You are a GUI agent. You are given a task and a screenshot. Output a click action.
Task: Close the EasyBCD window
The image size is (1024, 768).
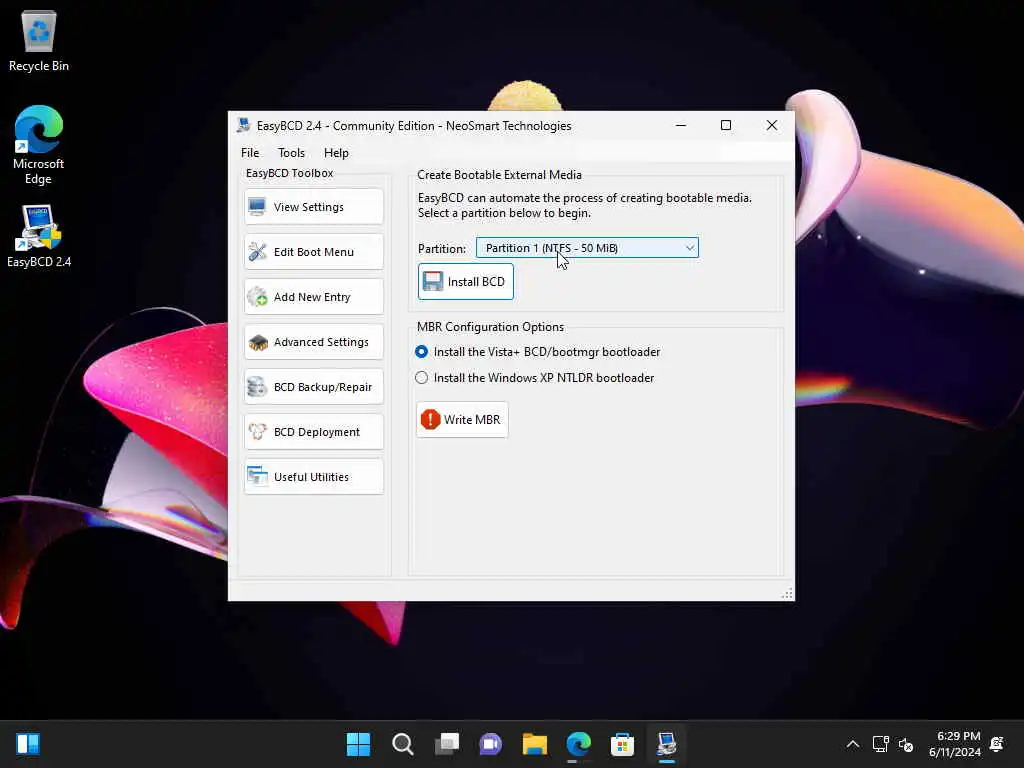coord(772,125)
